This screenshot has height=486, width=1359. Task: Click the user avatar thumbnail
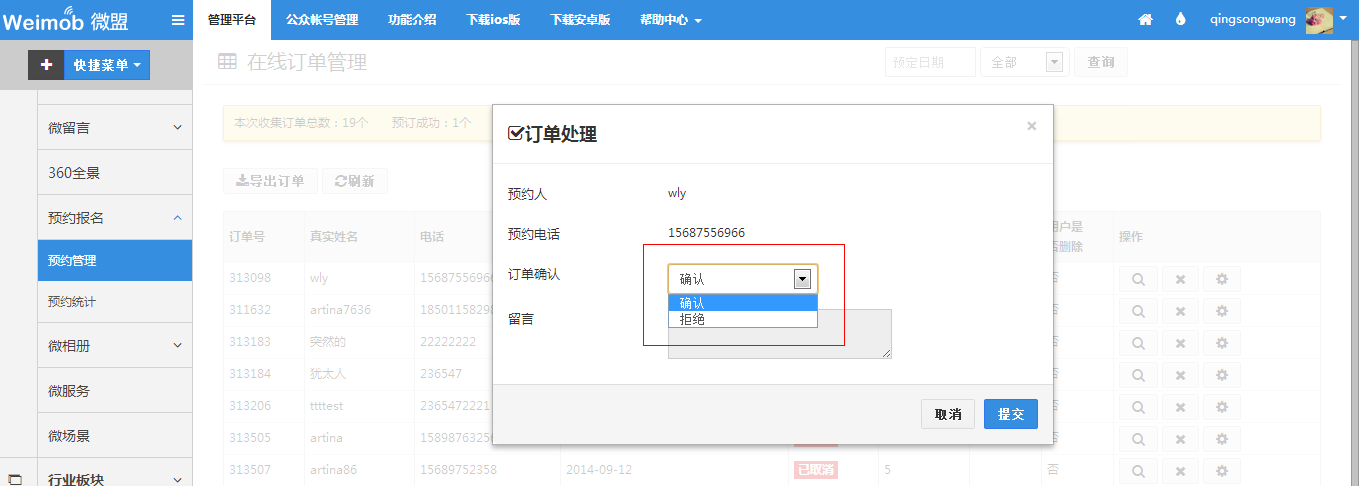pyautogui.click(x=1319, y=19)
